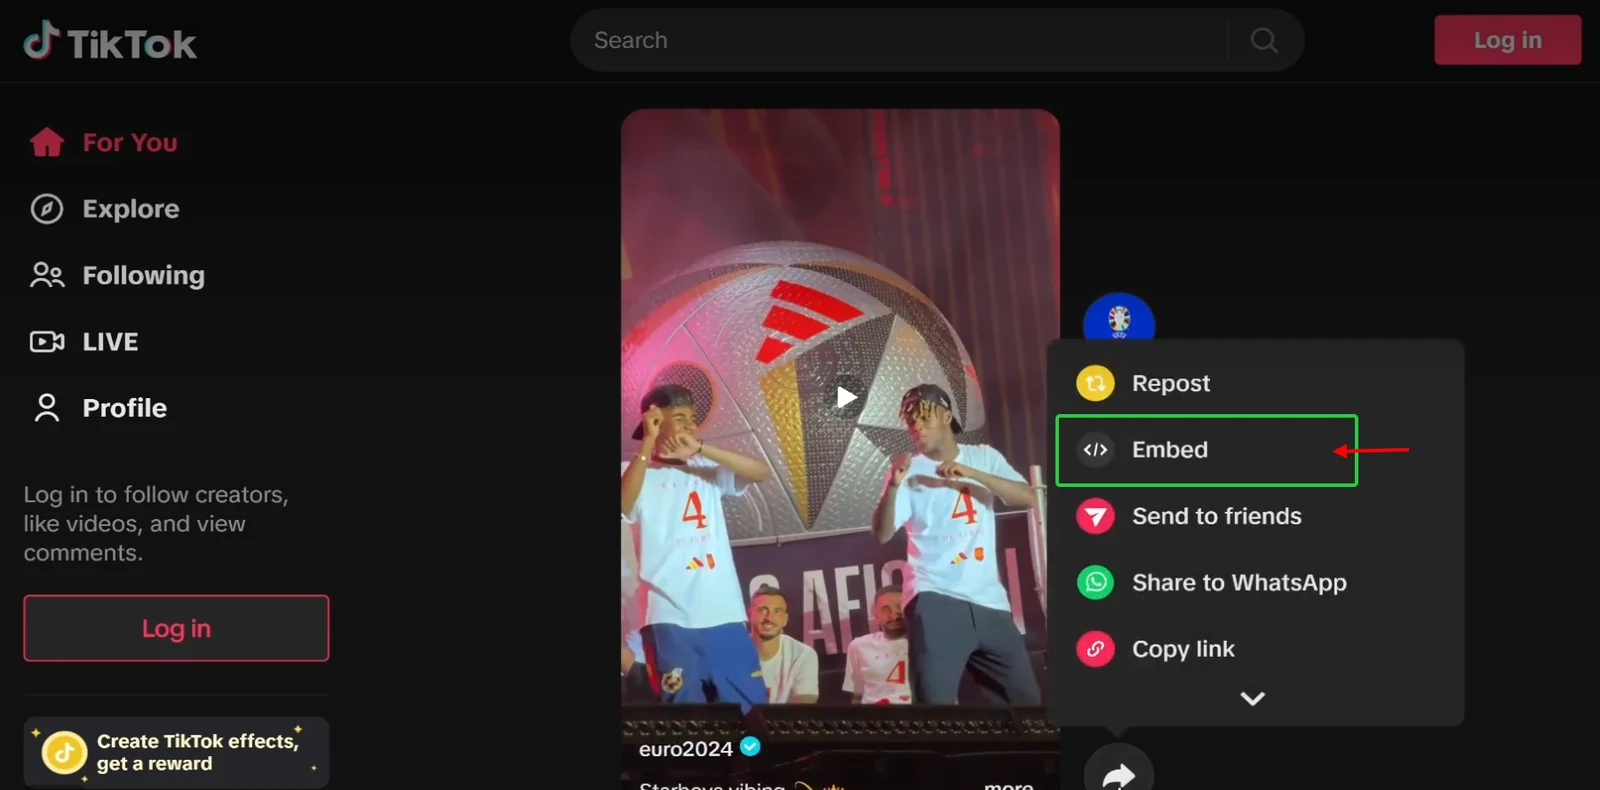
Task: Click the TikTok logo
Action: (x=110, y=42)
